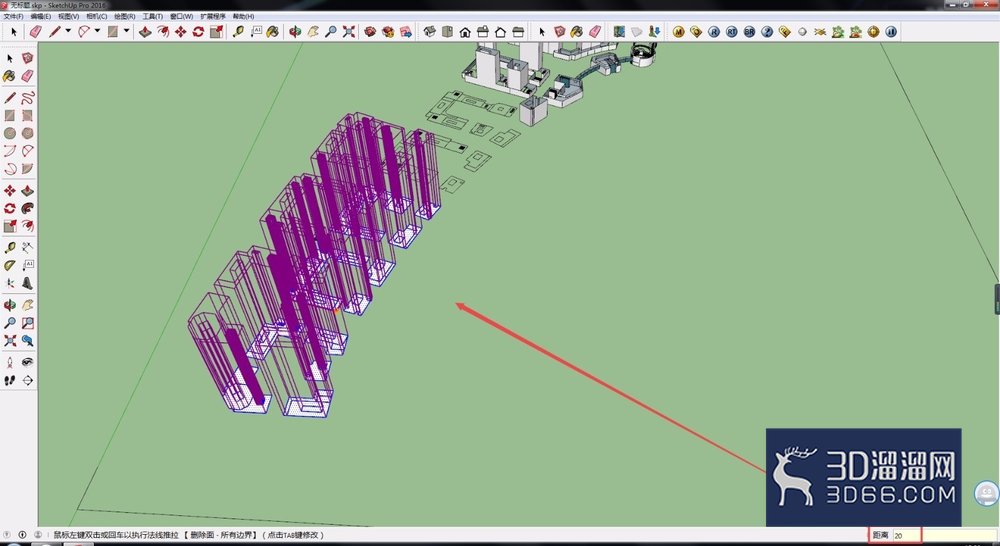Image resolution: width=1000 pixels, height=546 pixels.
Task: Click the 距离 label in status bar
Action: 880,535
